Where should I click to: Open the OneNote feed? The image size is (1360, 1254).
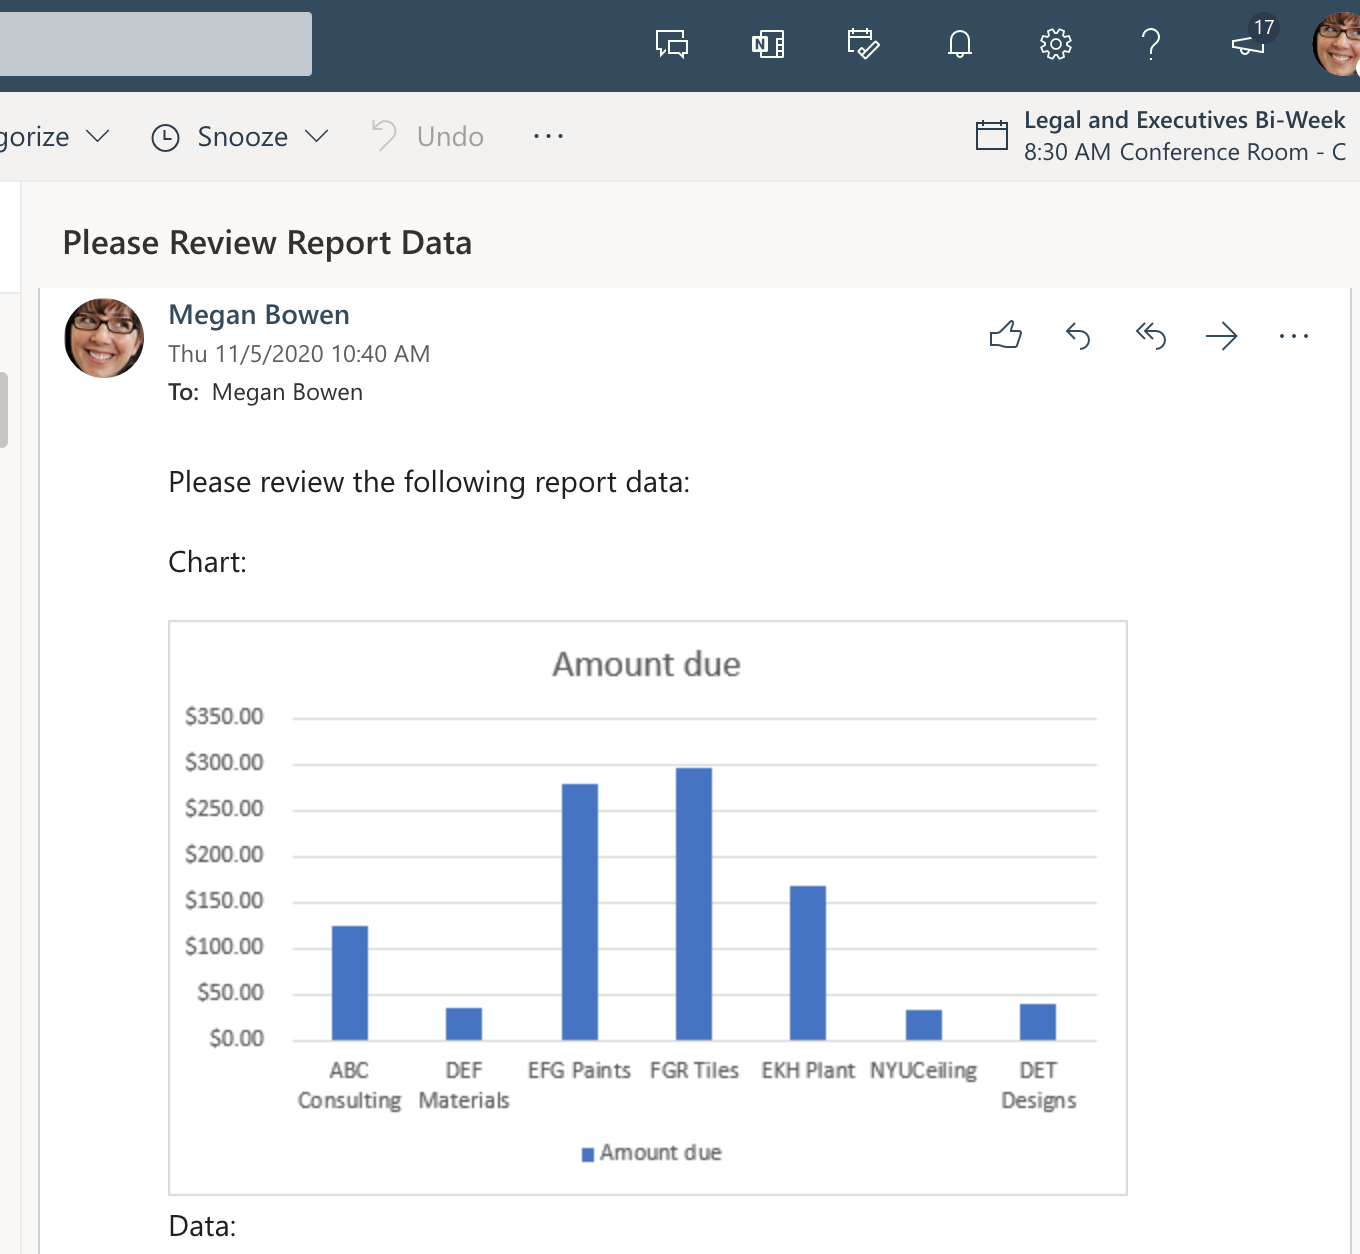[767, 44]
